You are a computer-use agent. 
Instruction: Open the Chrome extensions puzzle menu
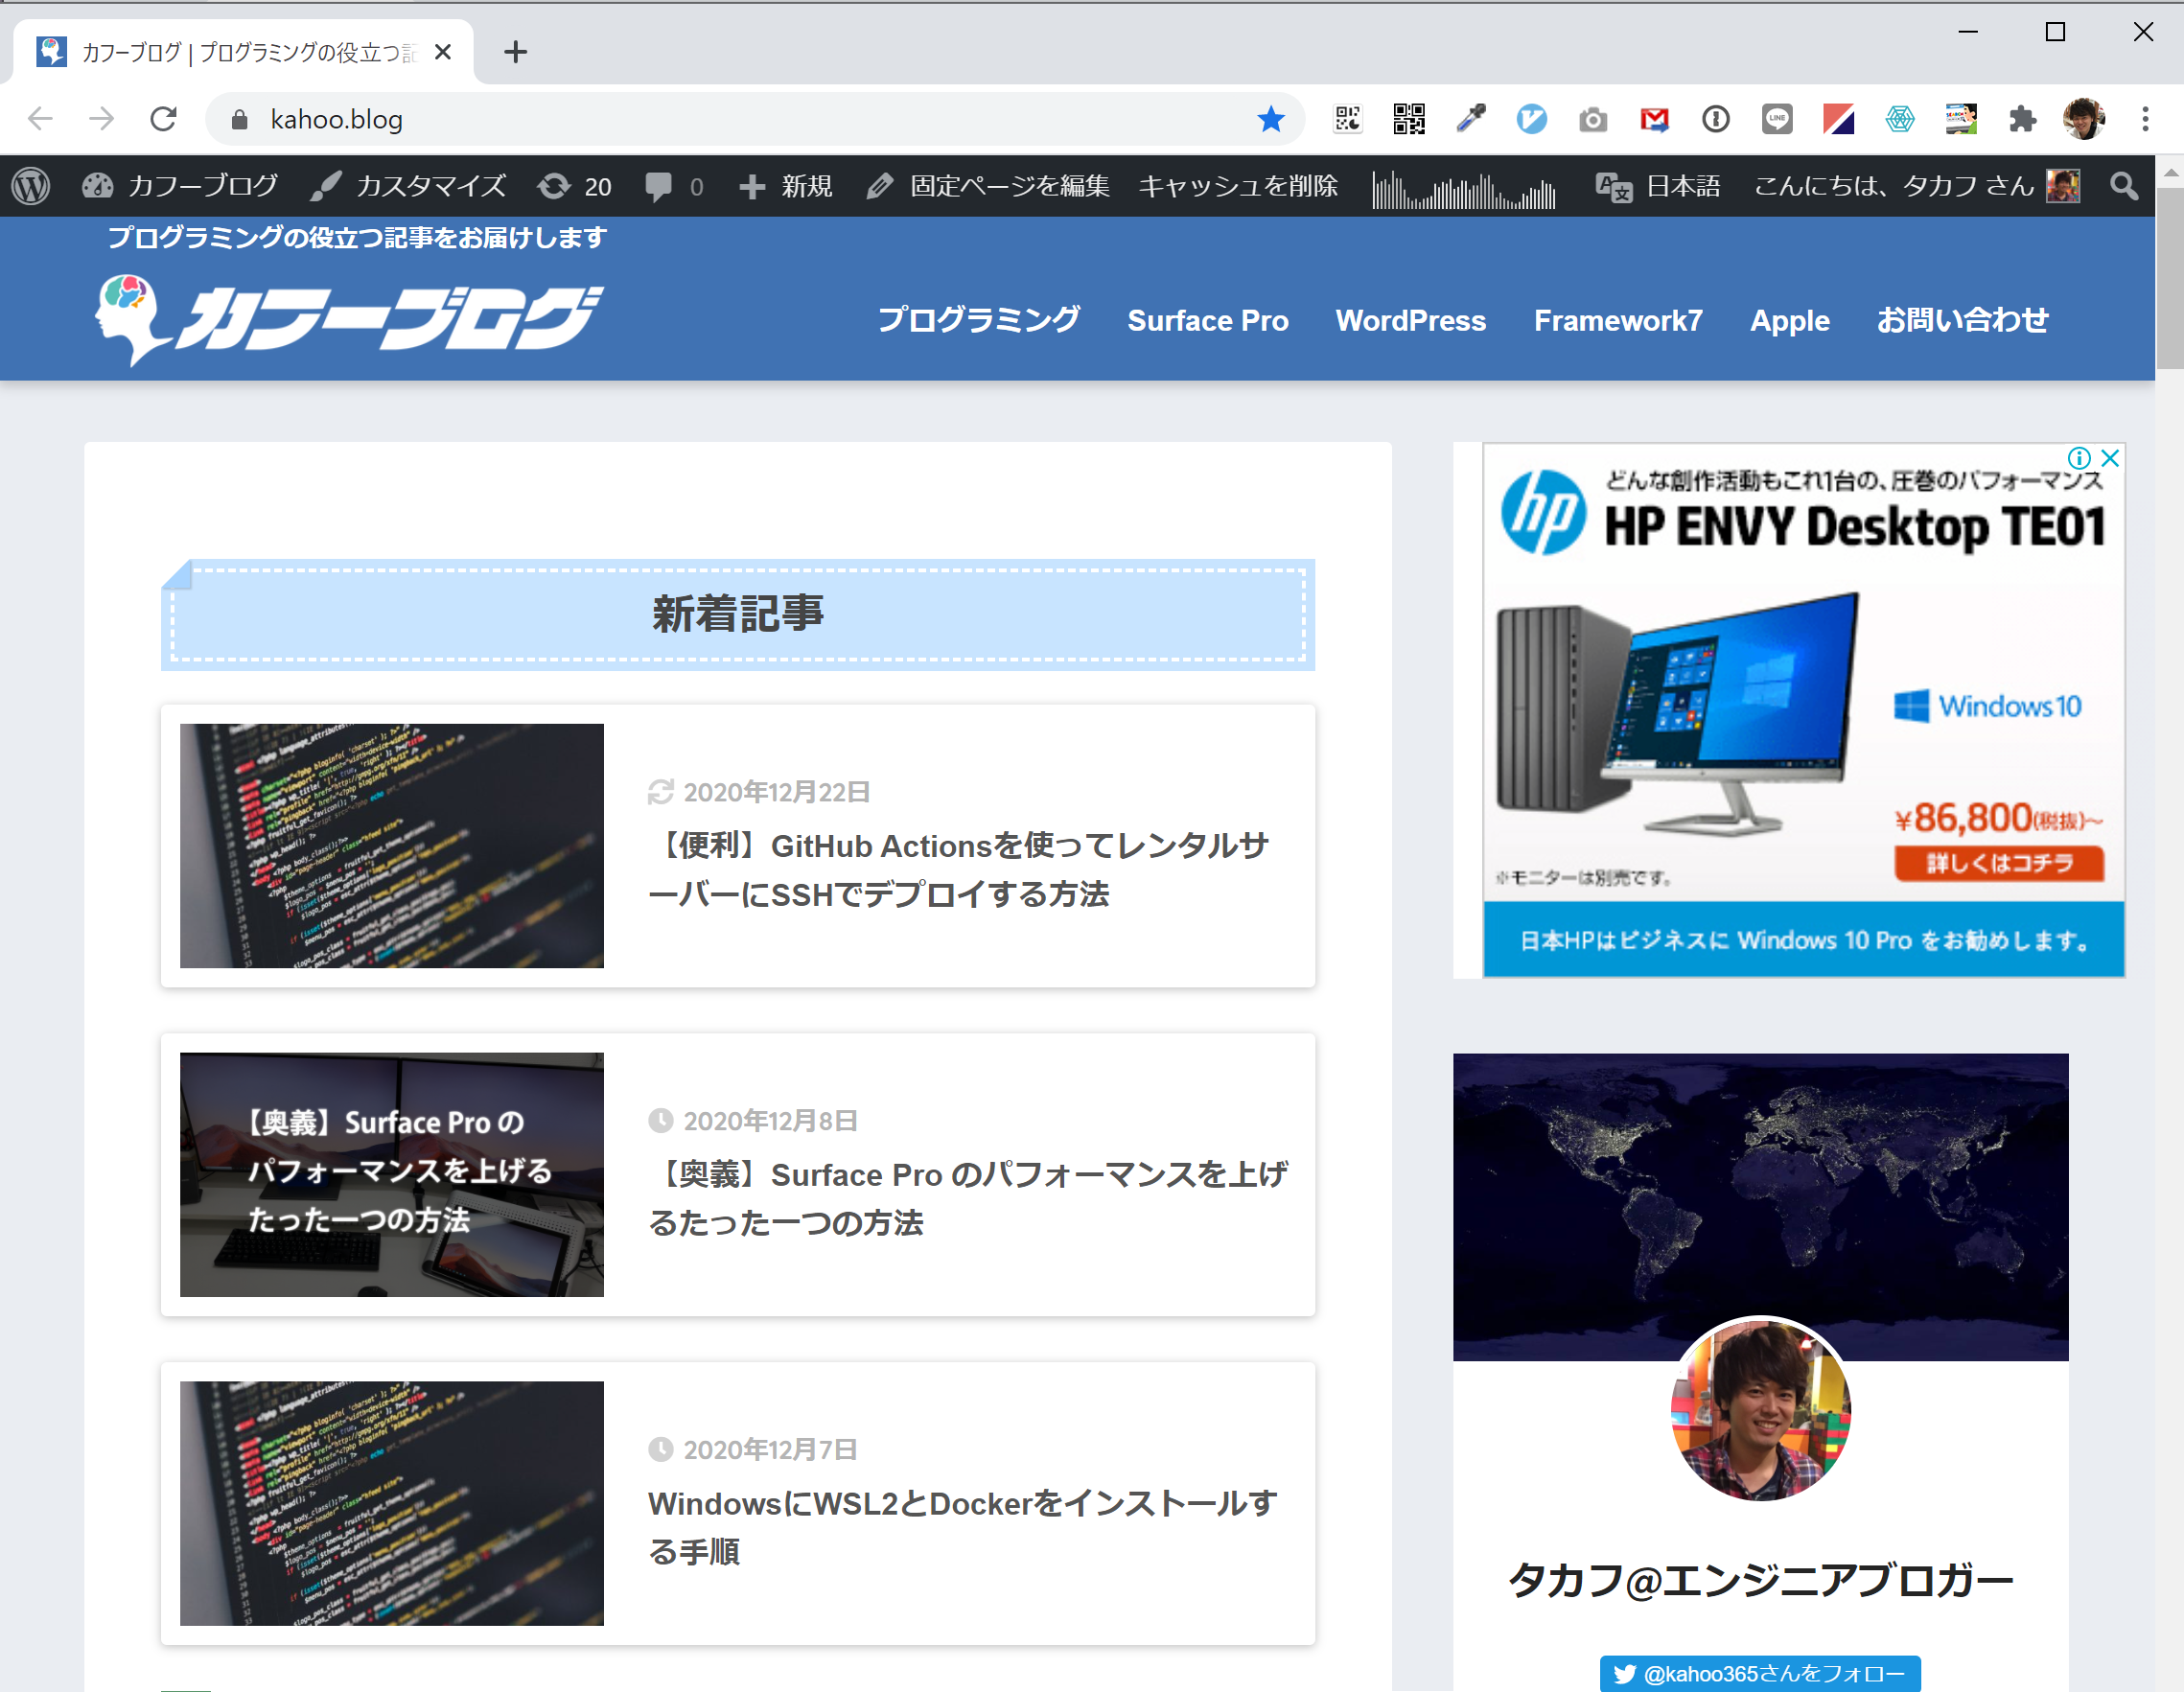[2022, 118]
